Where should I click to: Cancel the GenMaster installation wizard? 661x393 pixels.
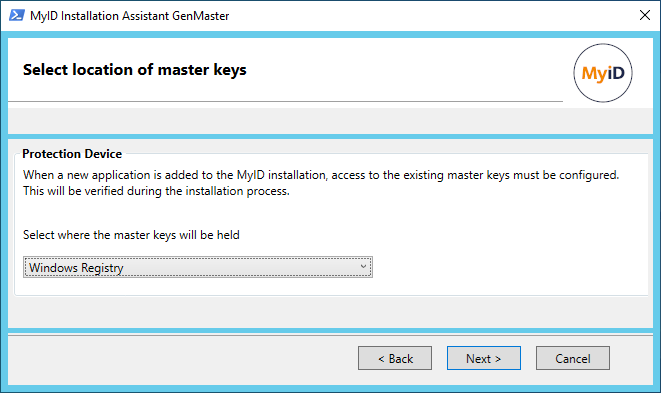coord(572,358)
